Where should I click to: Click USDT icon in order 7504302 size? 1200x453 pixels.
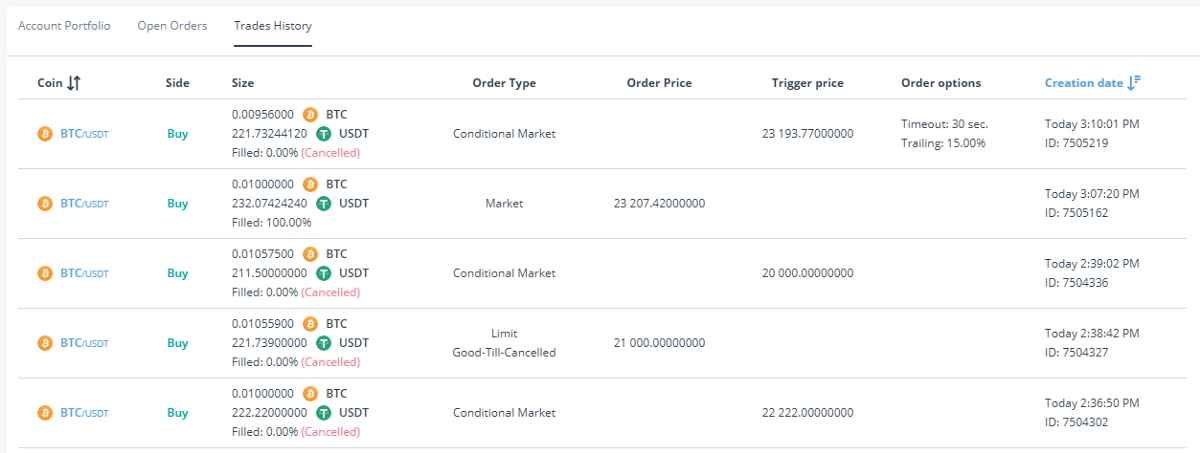[323, 412]
